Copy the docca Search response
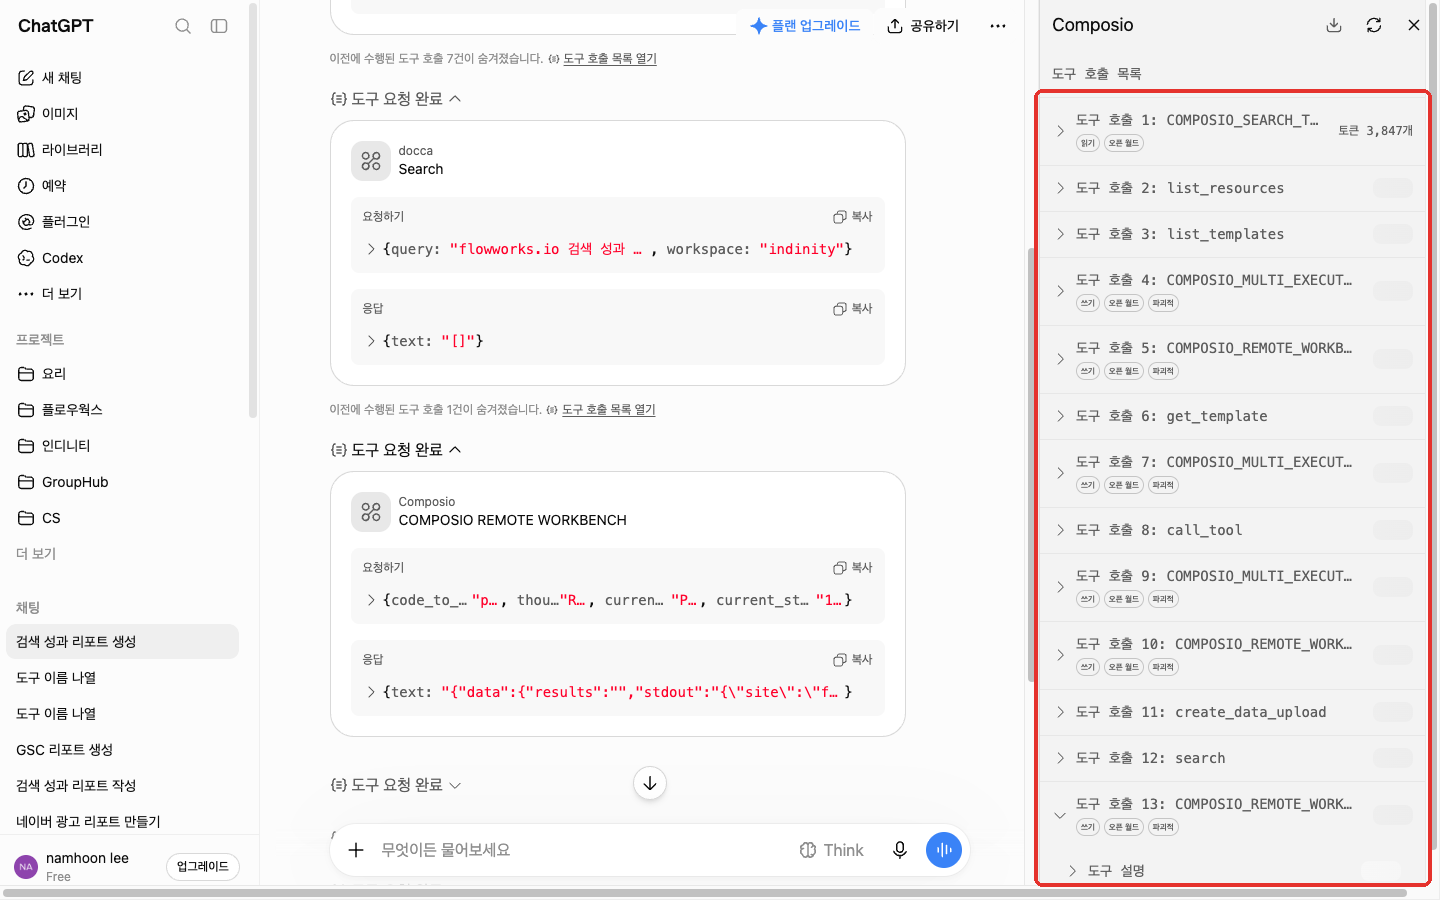This screenshot has height=900, width=1440. (x=853, y=309)
